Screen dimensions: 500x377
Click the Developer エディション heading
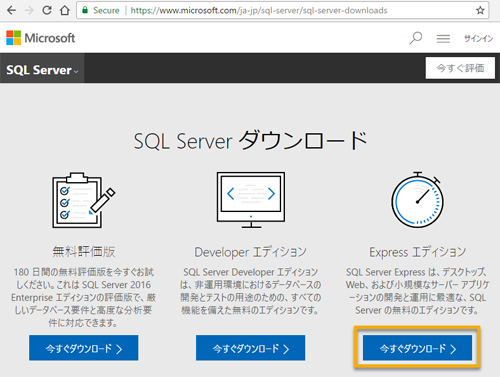click(250, 252)
